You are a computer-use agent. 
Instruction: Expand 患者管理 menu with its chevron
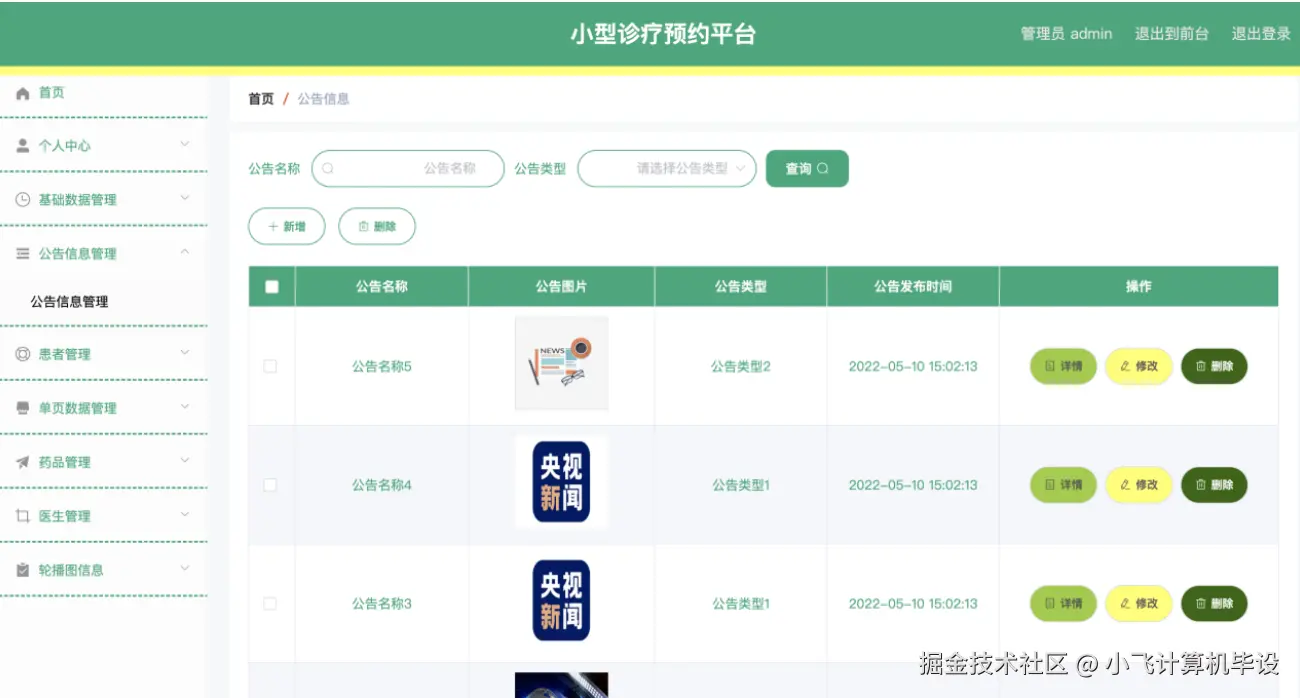(x=185, y=353)
